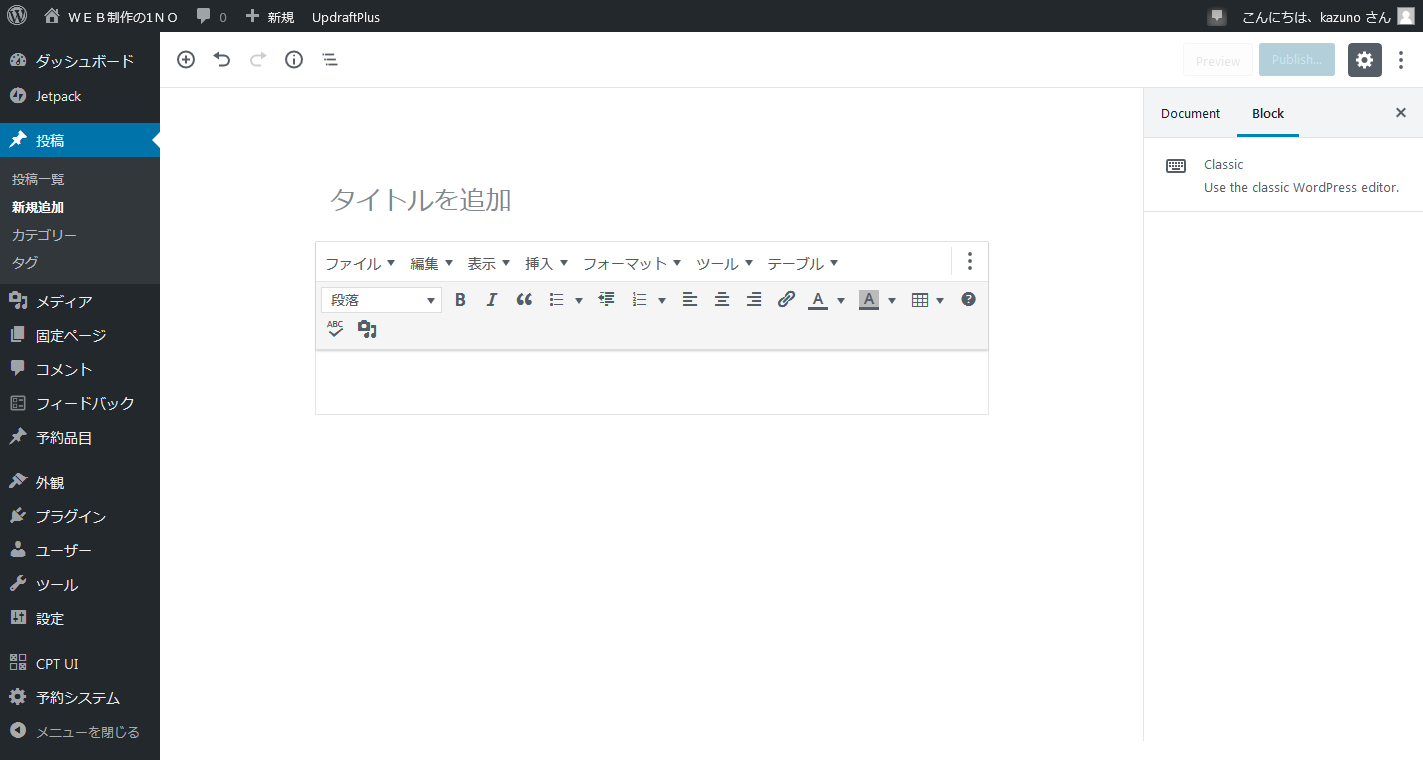Image resolution: width=1423 pixels, height=760 pixels.
Task: Toggle italic formatting in the Classic toolbar
Action: 491,299
